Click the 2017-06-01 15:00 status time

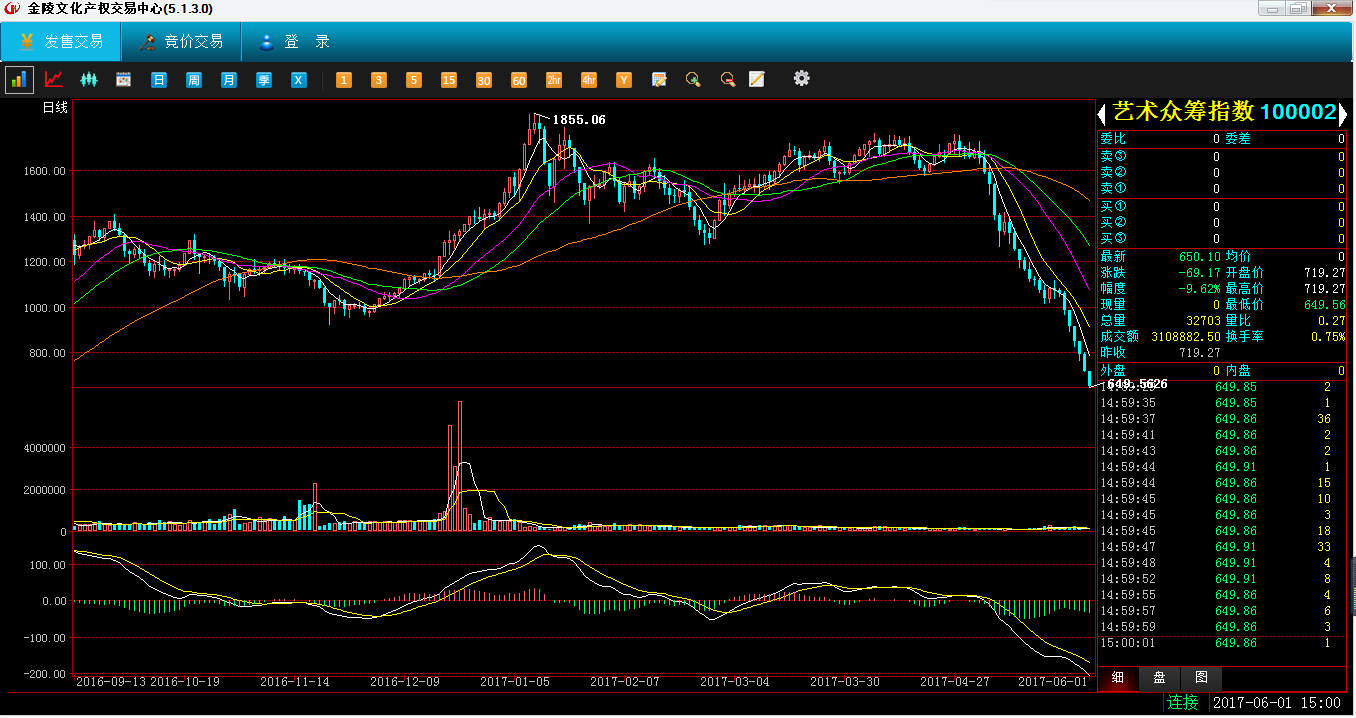(1276, 703)
